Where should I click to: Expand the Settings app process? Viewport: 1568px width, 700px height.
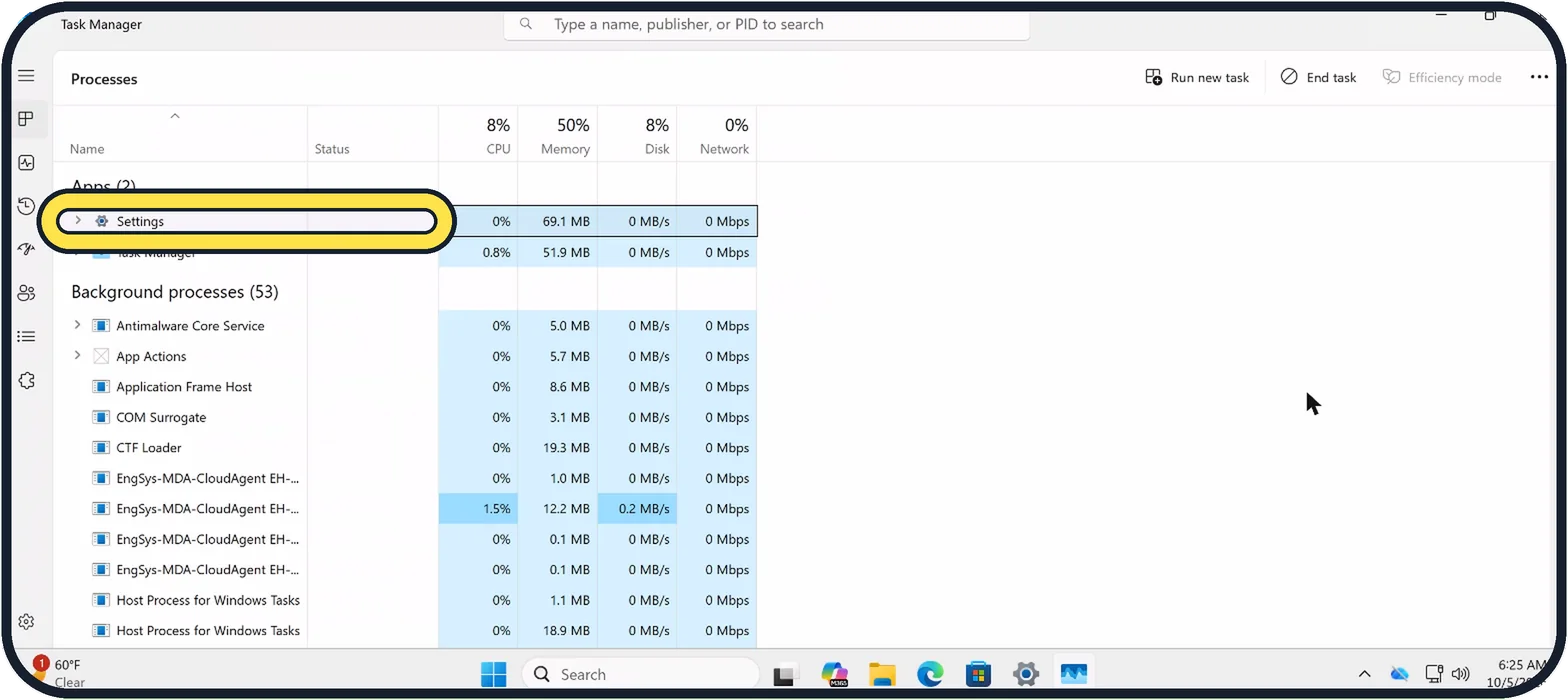click(78, 220)
